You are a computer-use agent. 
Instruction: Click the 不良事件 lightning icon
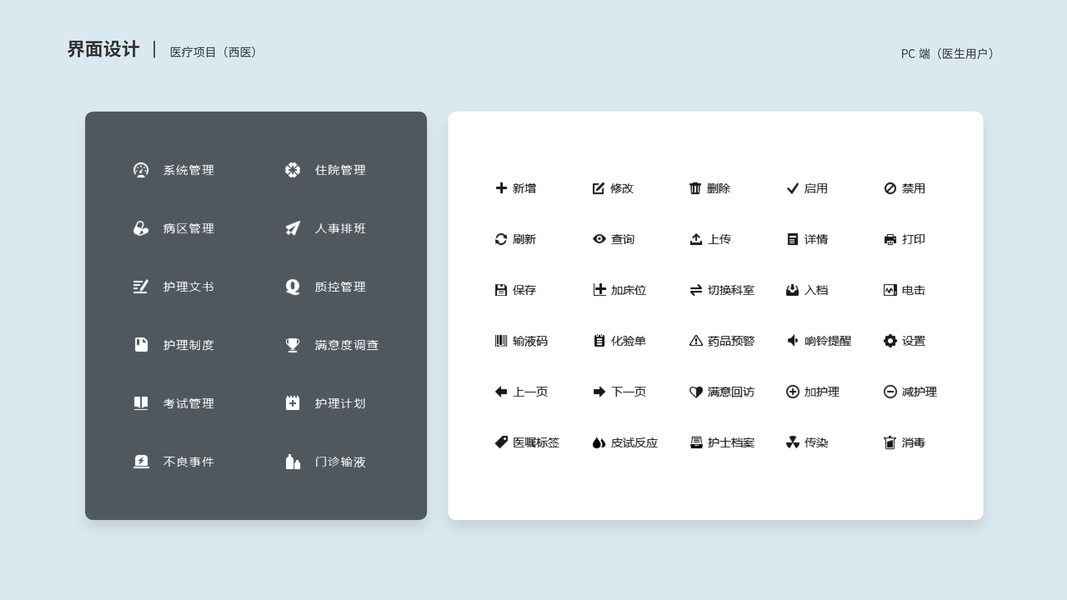tap(141, 462)
